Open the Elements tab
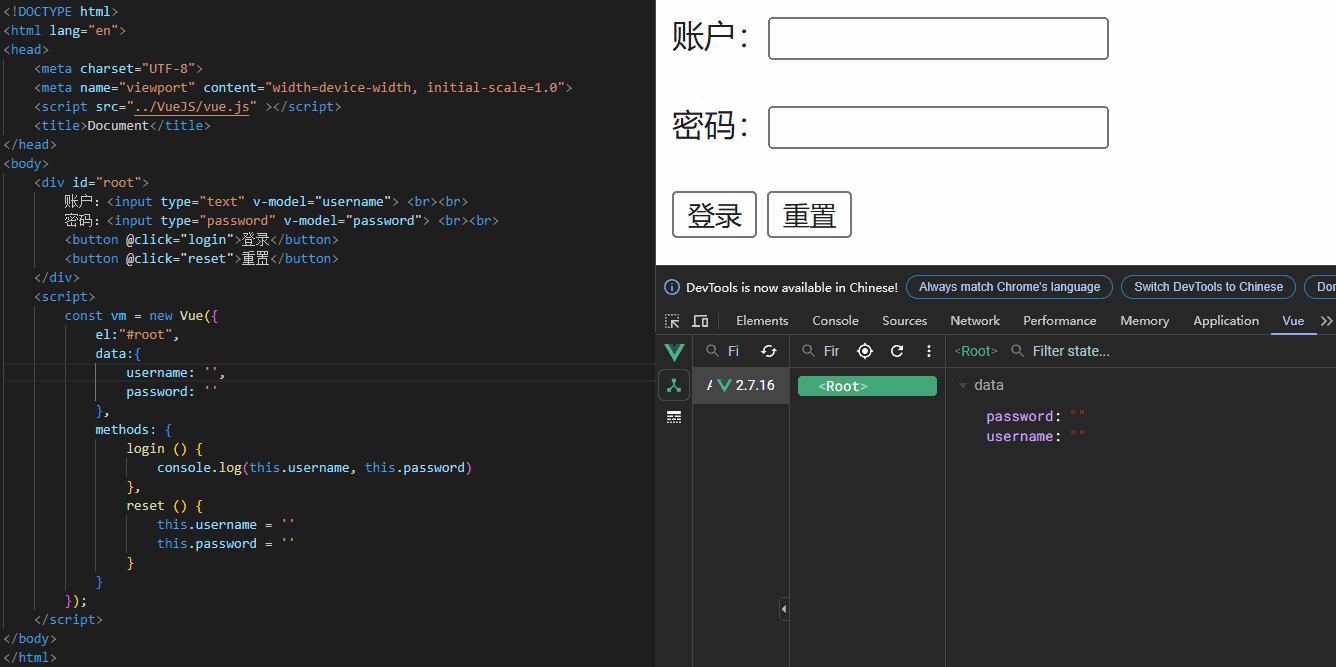 click(x=762, y=321)
